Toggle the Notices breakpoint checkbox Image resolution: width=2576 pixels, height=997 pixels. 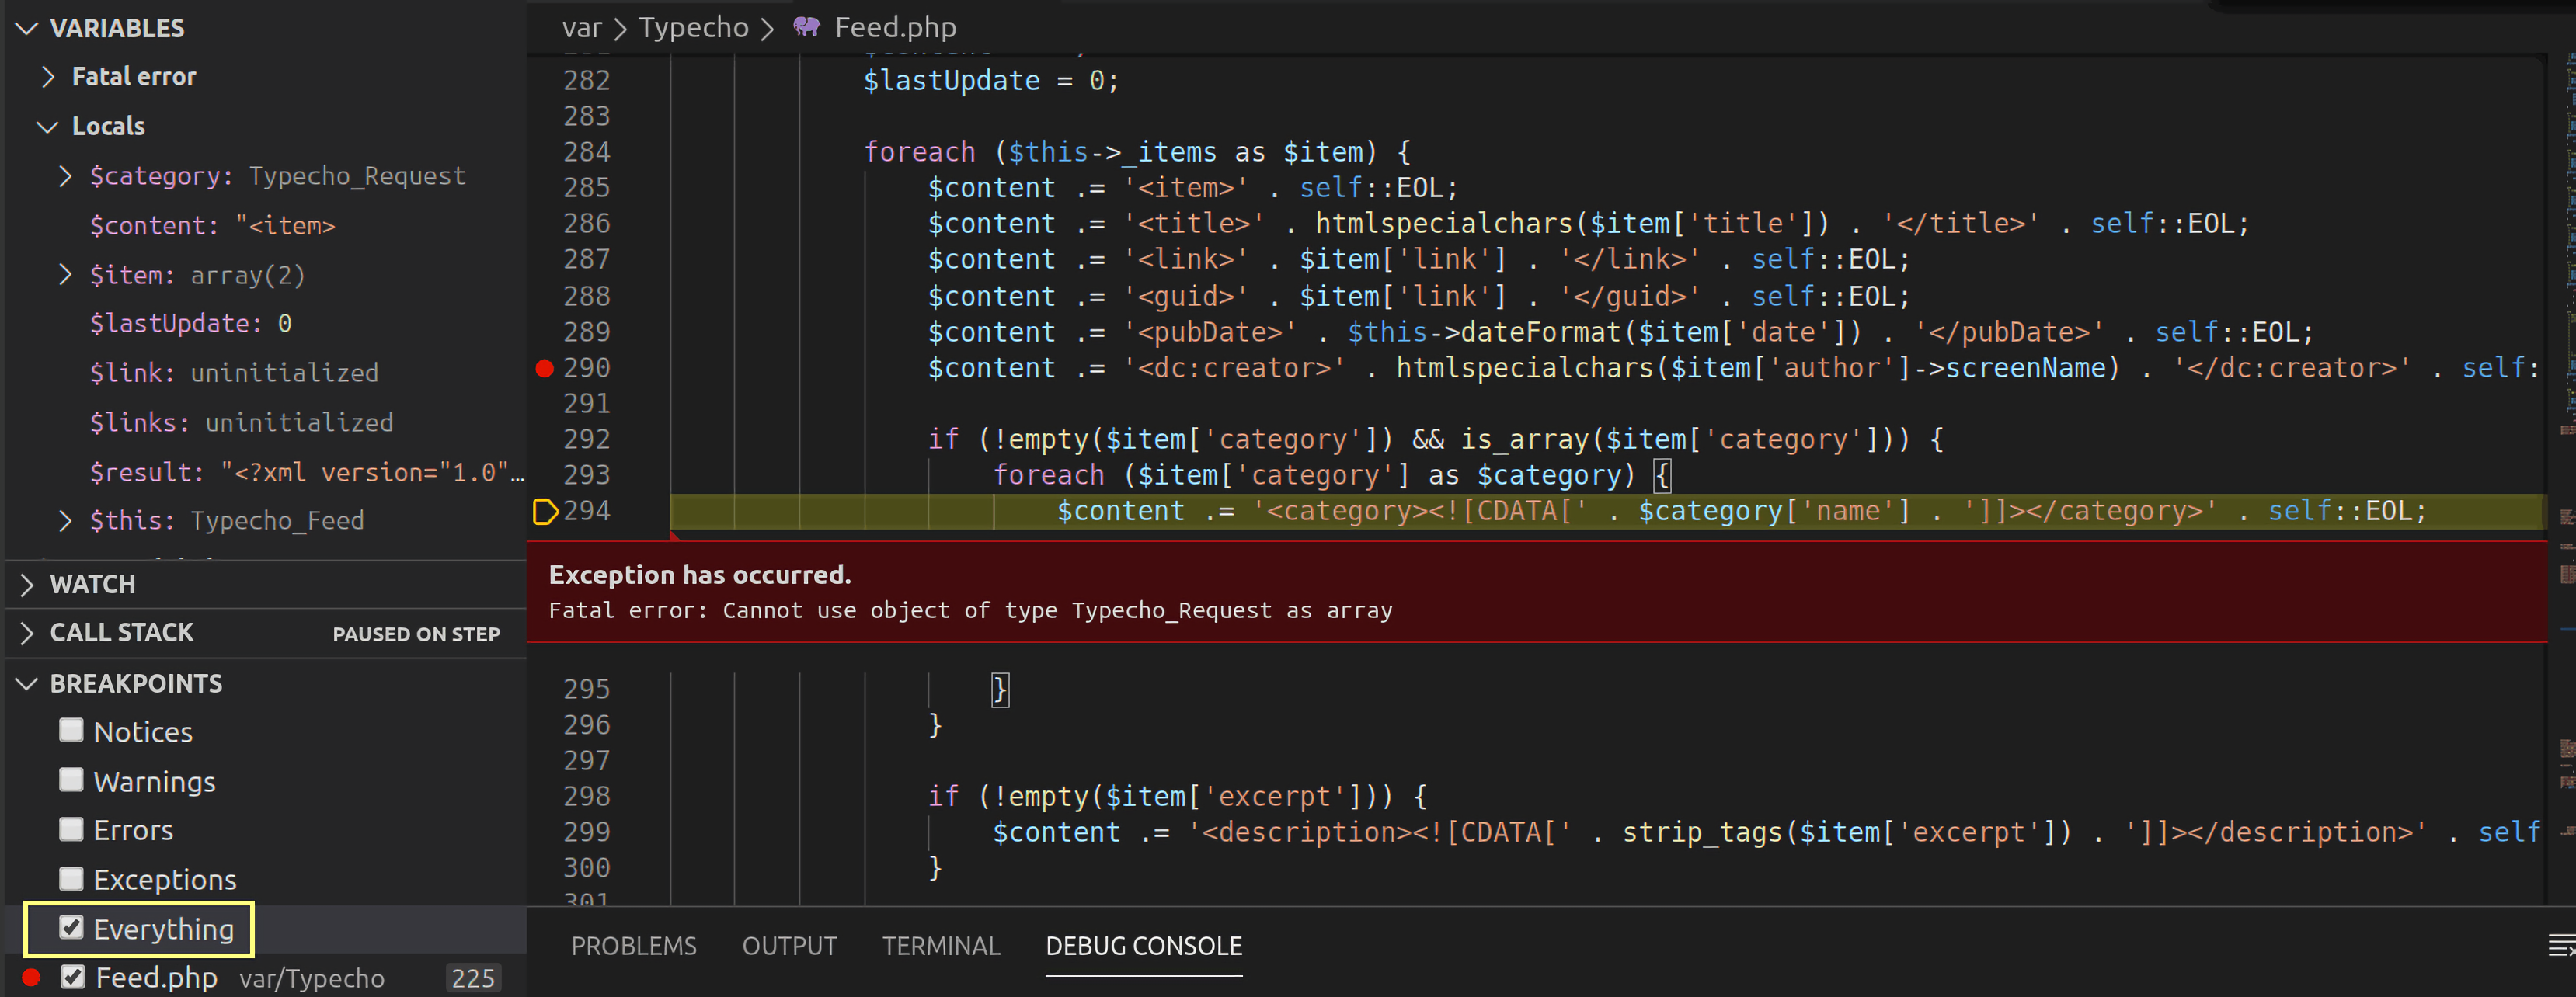point(71,730)
